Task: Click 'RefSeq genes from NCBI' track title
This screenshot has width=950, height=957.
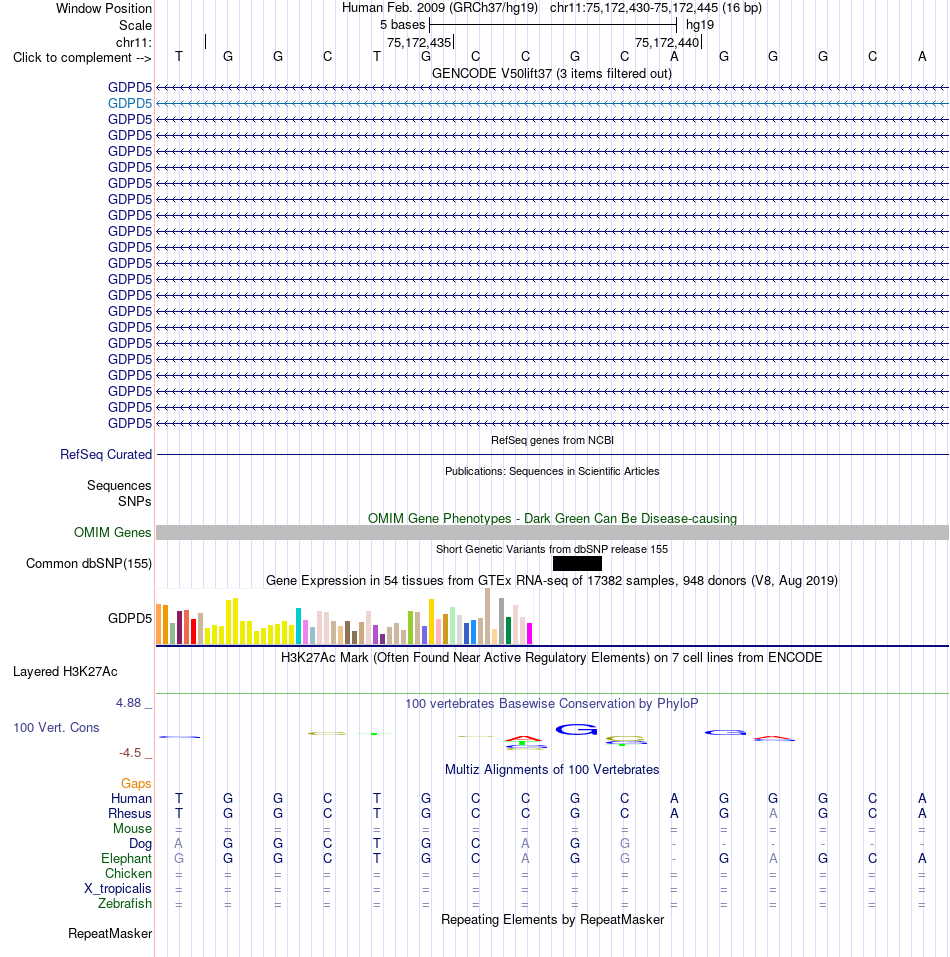Action: [x=552, y=441]
